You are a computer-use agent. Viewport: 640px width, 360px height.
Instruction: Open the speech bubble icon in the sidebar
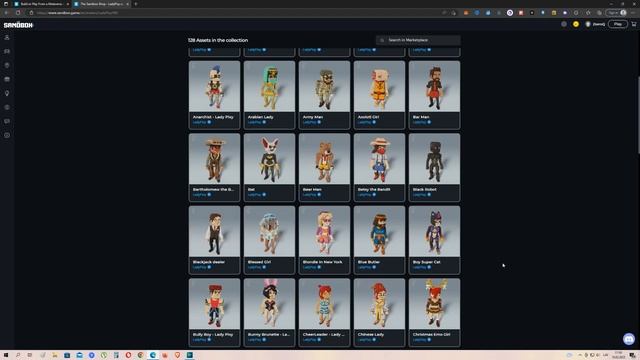click(x=7, y=121)
